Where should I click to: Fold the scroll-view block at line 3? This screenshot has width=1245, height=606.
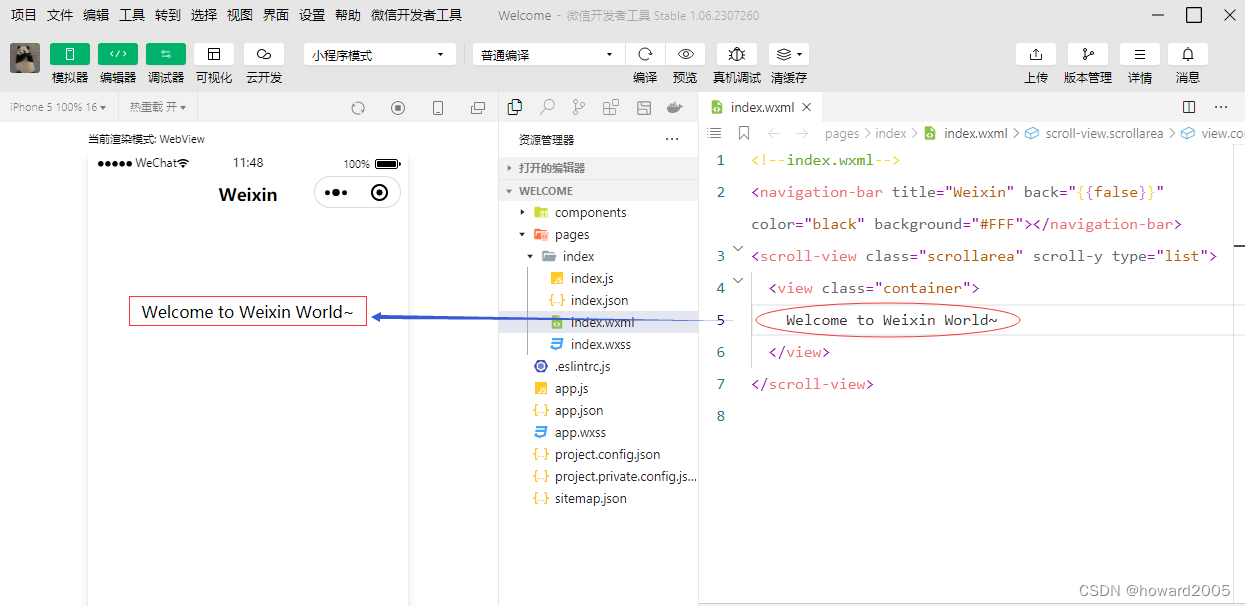(x=738, y=248)
